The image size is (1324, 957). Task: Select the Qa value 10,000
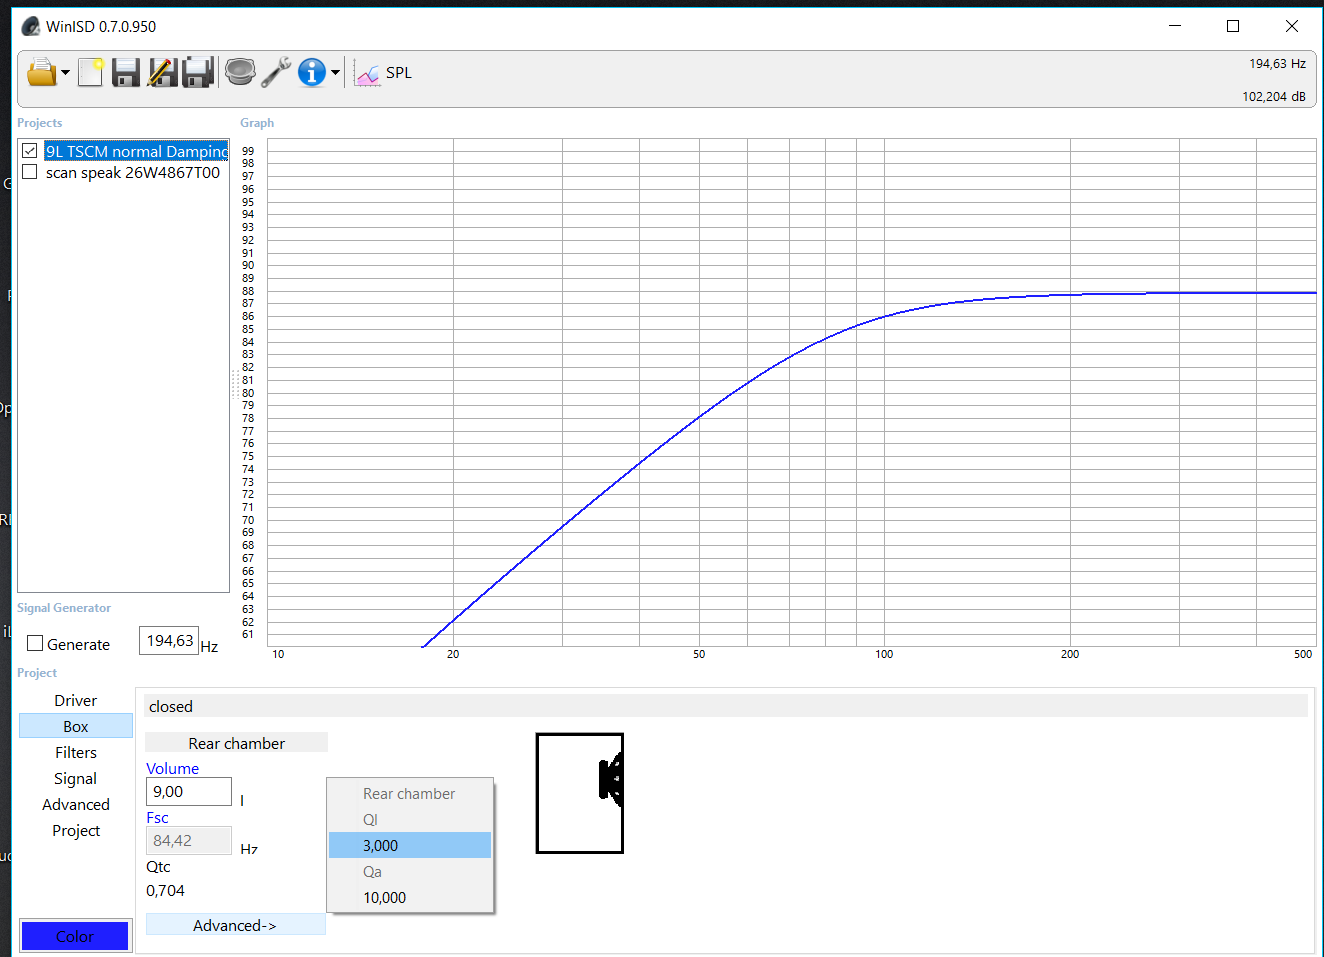410,897
